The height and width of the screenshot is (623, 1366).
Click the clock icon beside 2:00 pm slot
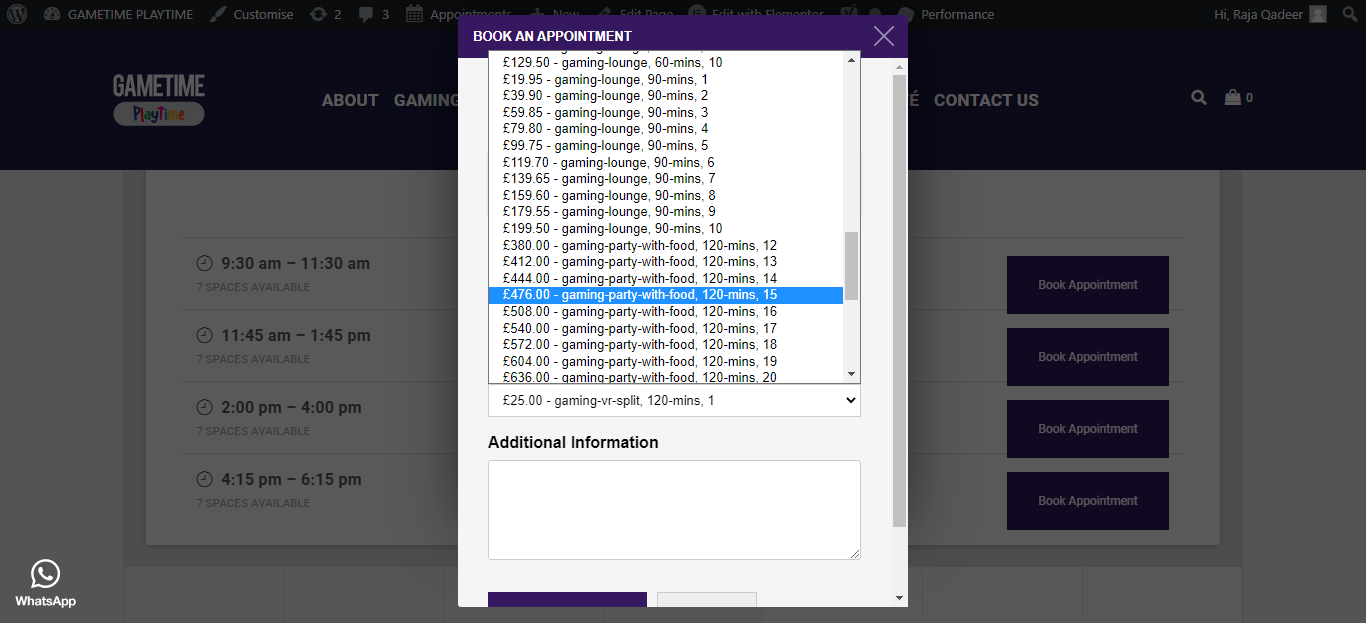[204, 407]
